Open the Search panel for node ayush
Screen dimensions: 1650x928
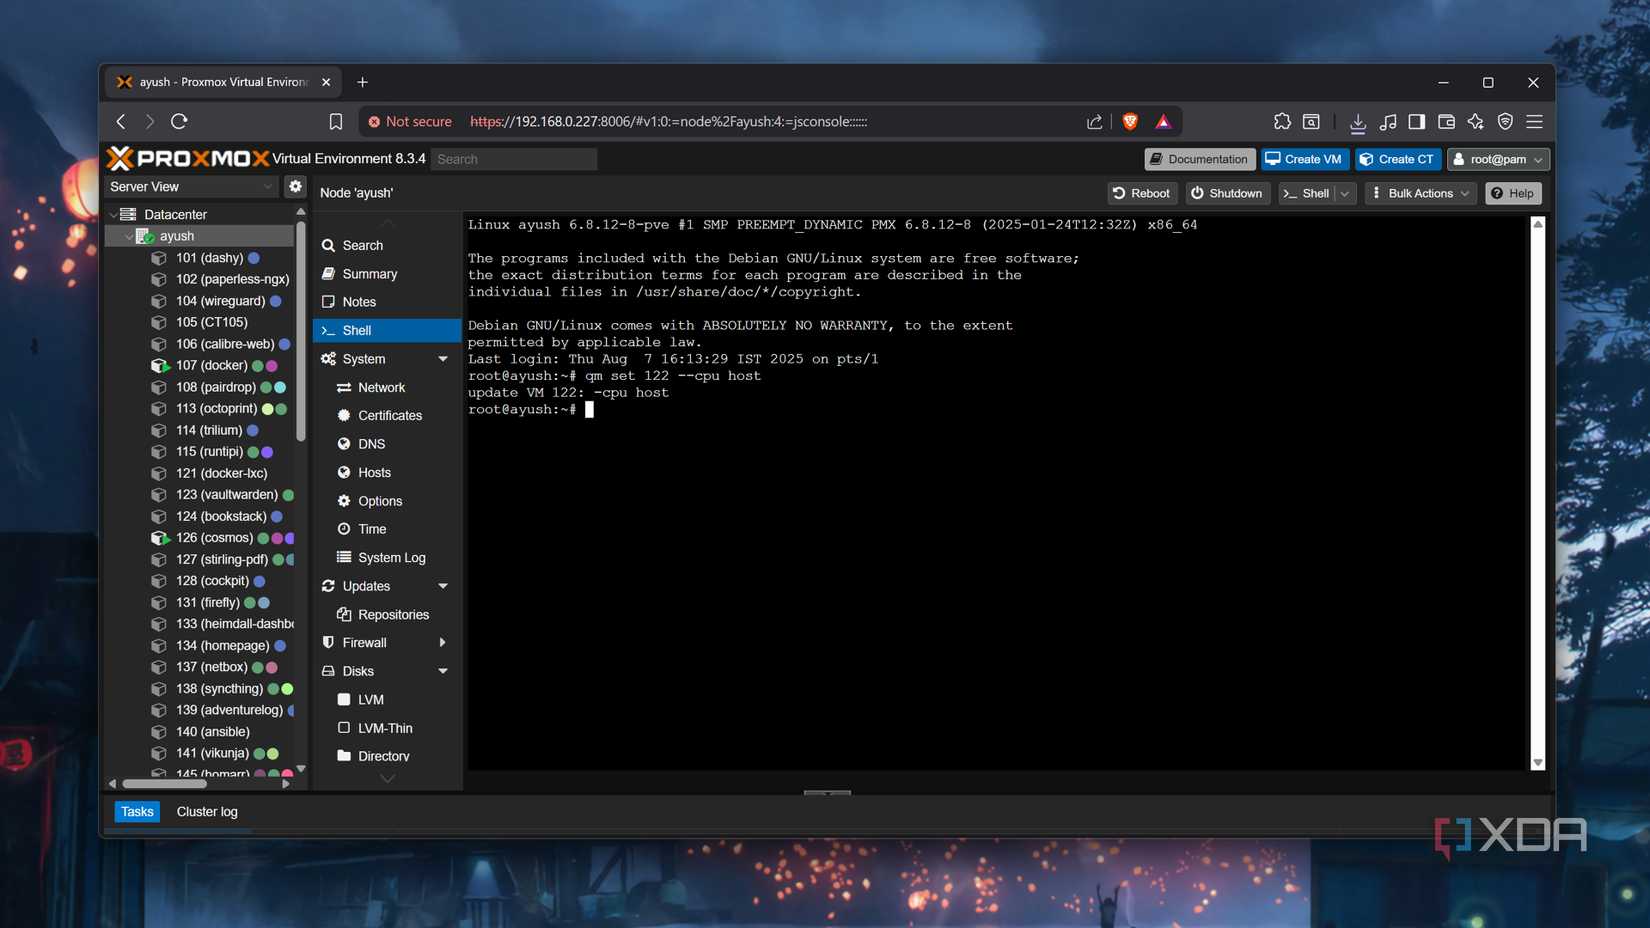[x=361, y=245]
